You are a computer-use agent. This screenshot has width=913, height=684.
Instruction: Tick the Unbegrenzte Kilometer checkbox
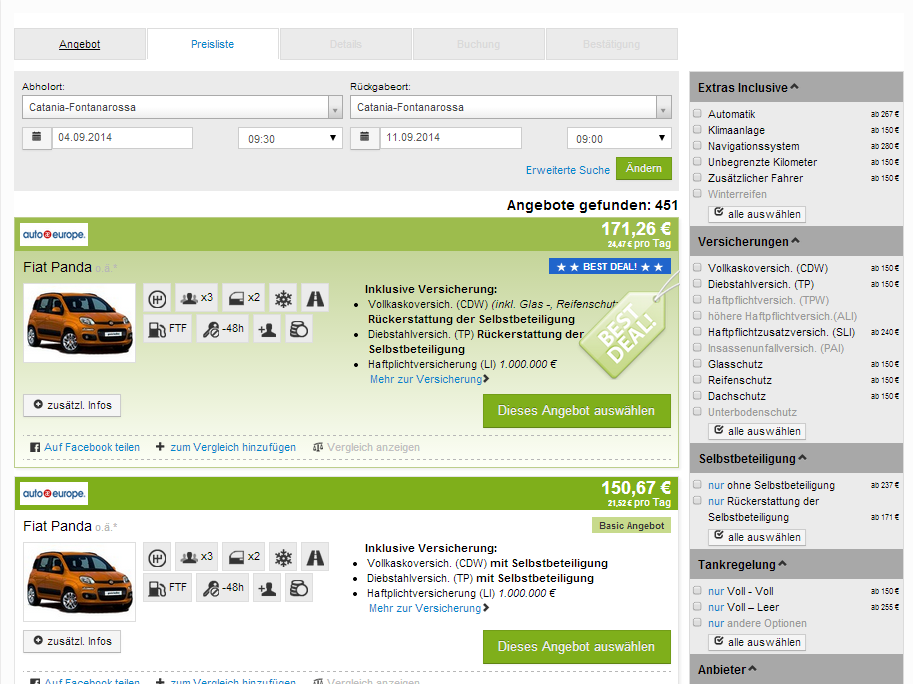tap(698, 161)
